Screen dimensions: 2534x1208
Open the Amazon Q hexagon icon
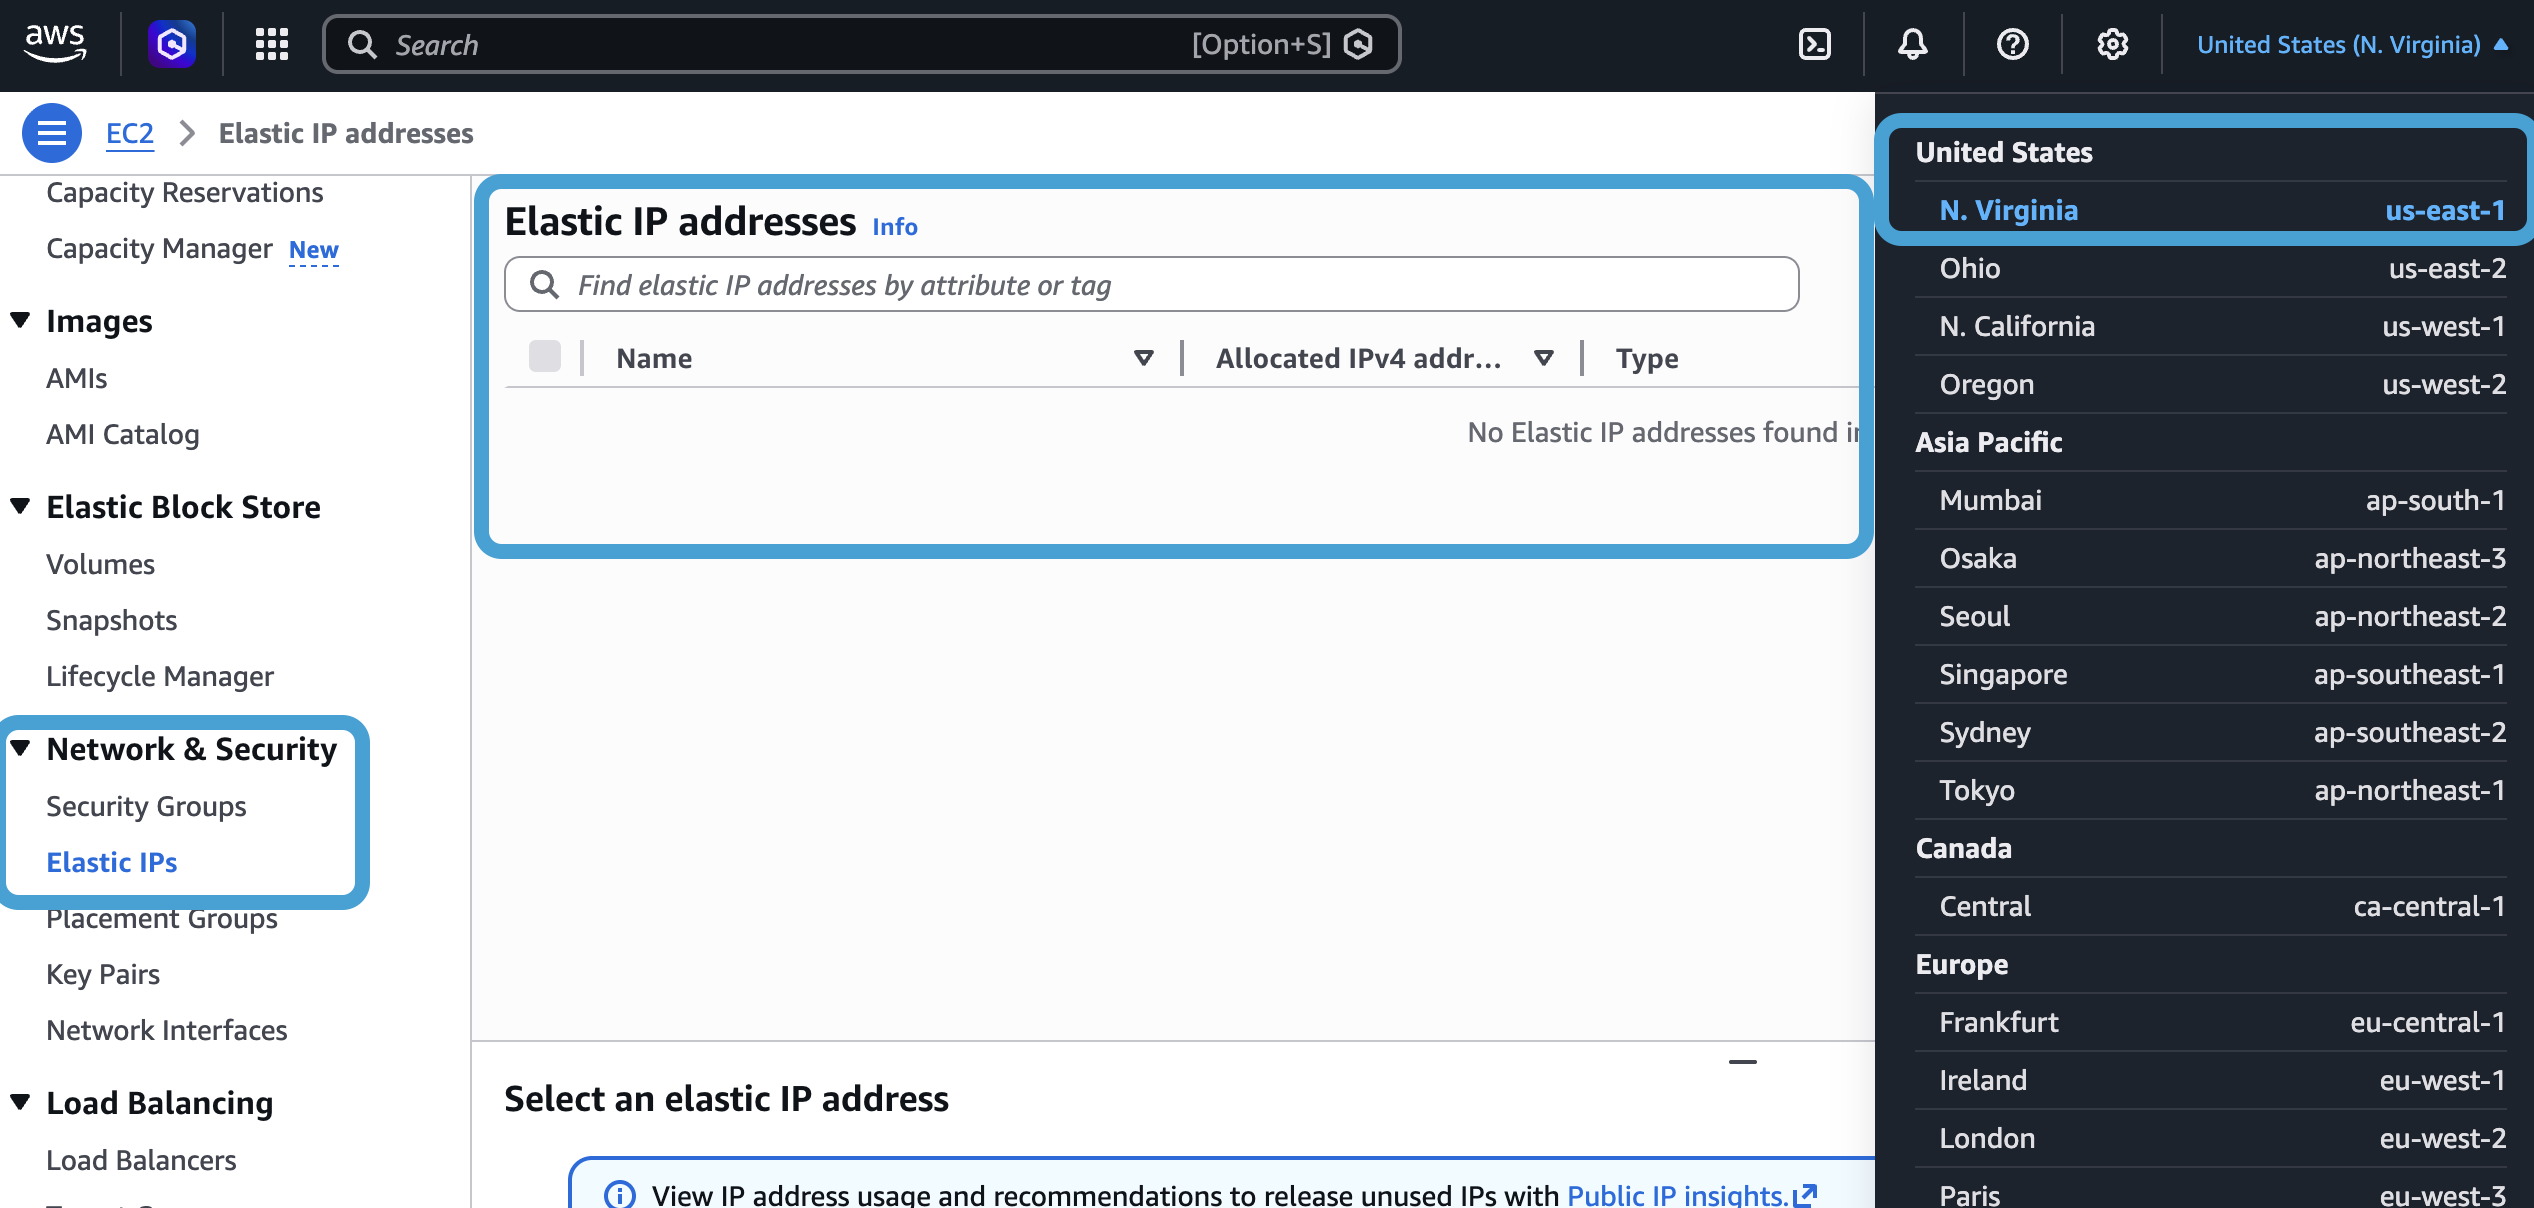172,44
